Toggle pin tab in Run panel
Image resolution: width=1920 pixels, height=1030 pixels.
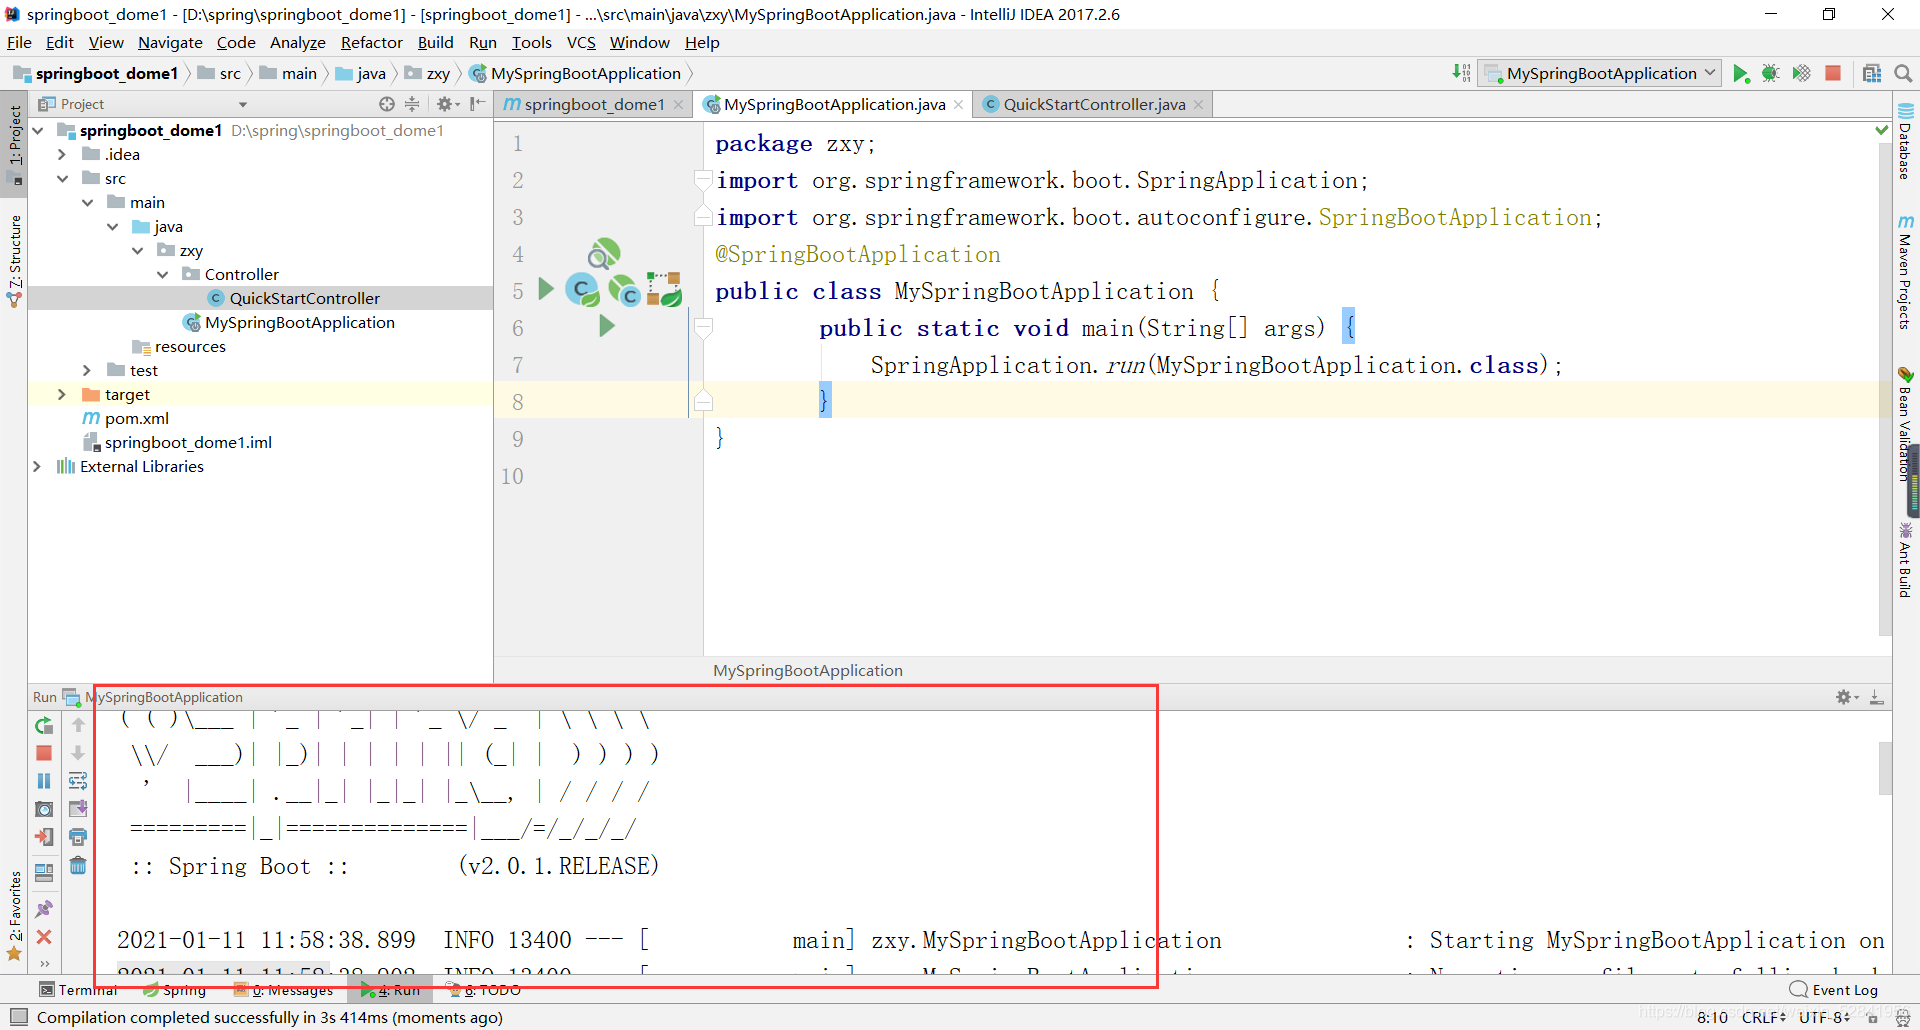coord(44,909)
